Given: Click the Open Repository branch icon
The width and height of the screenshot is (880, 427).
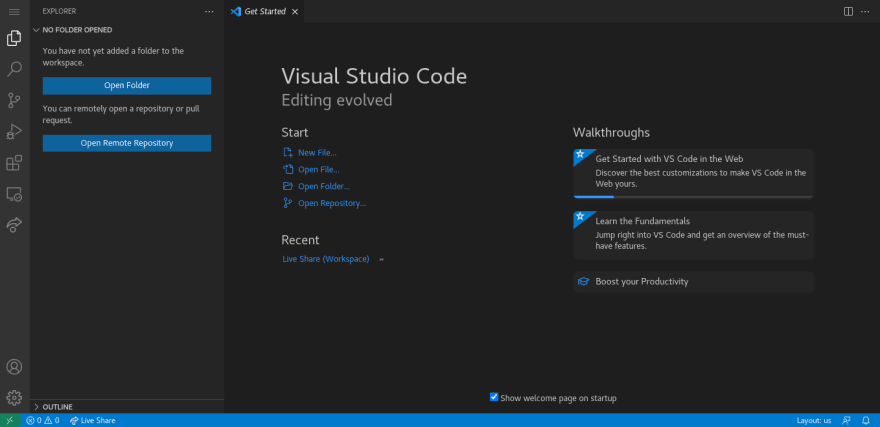Looking at the screenshot, I should click(x=288, y=203).
